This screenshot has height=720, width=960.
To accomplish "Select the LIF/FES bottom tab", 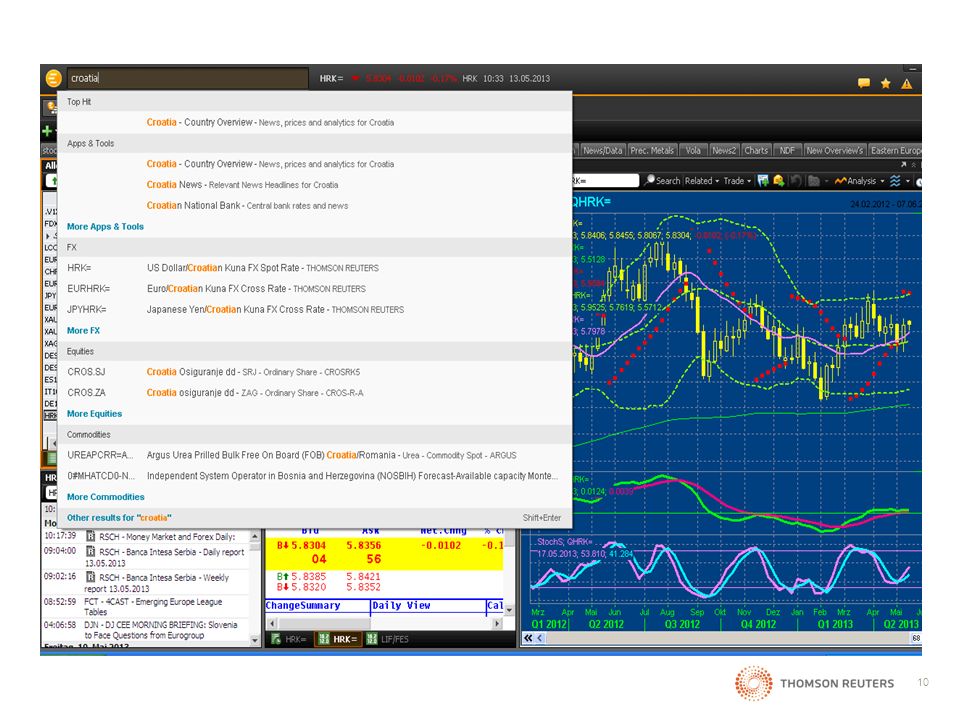I will pyautogui.click(x=387, y=639).
